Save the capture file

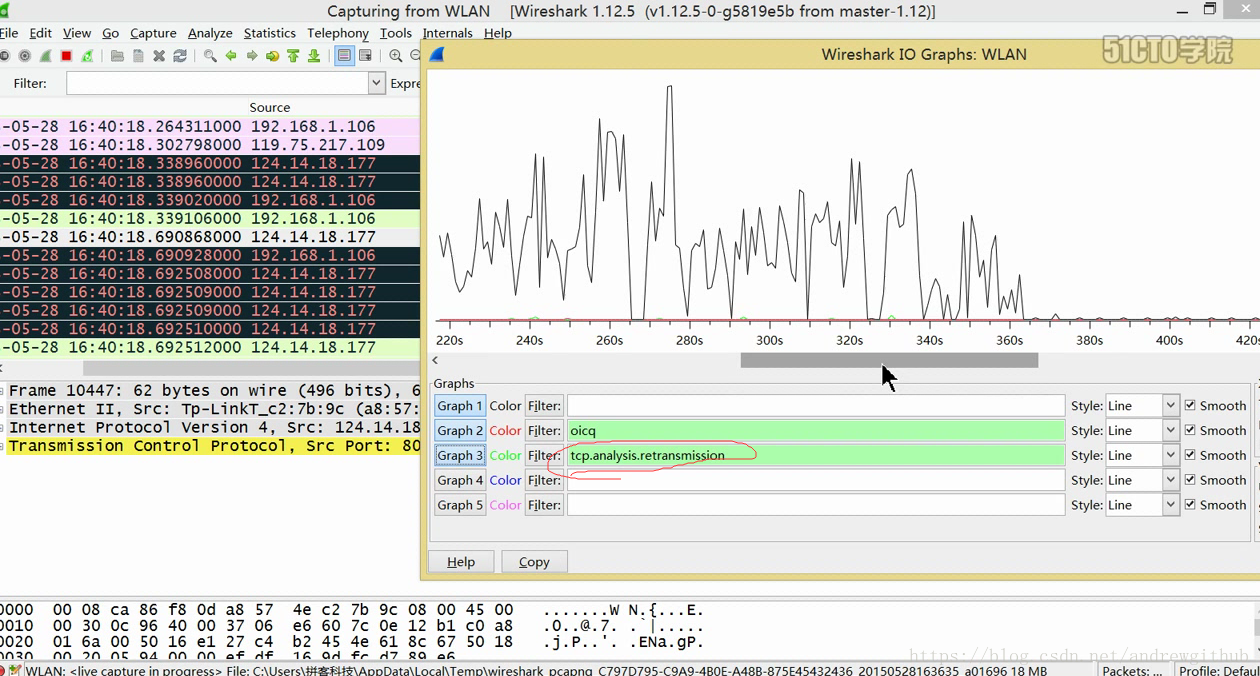point(138,56)
